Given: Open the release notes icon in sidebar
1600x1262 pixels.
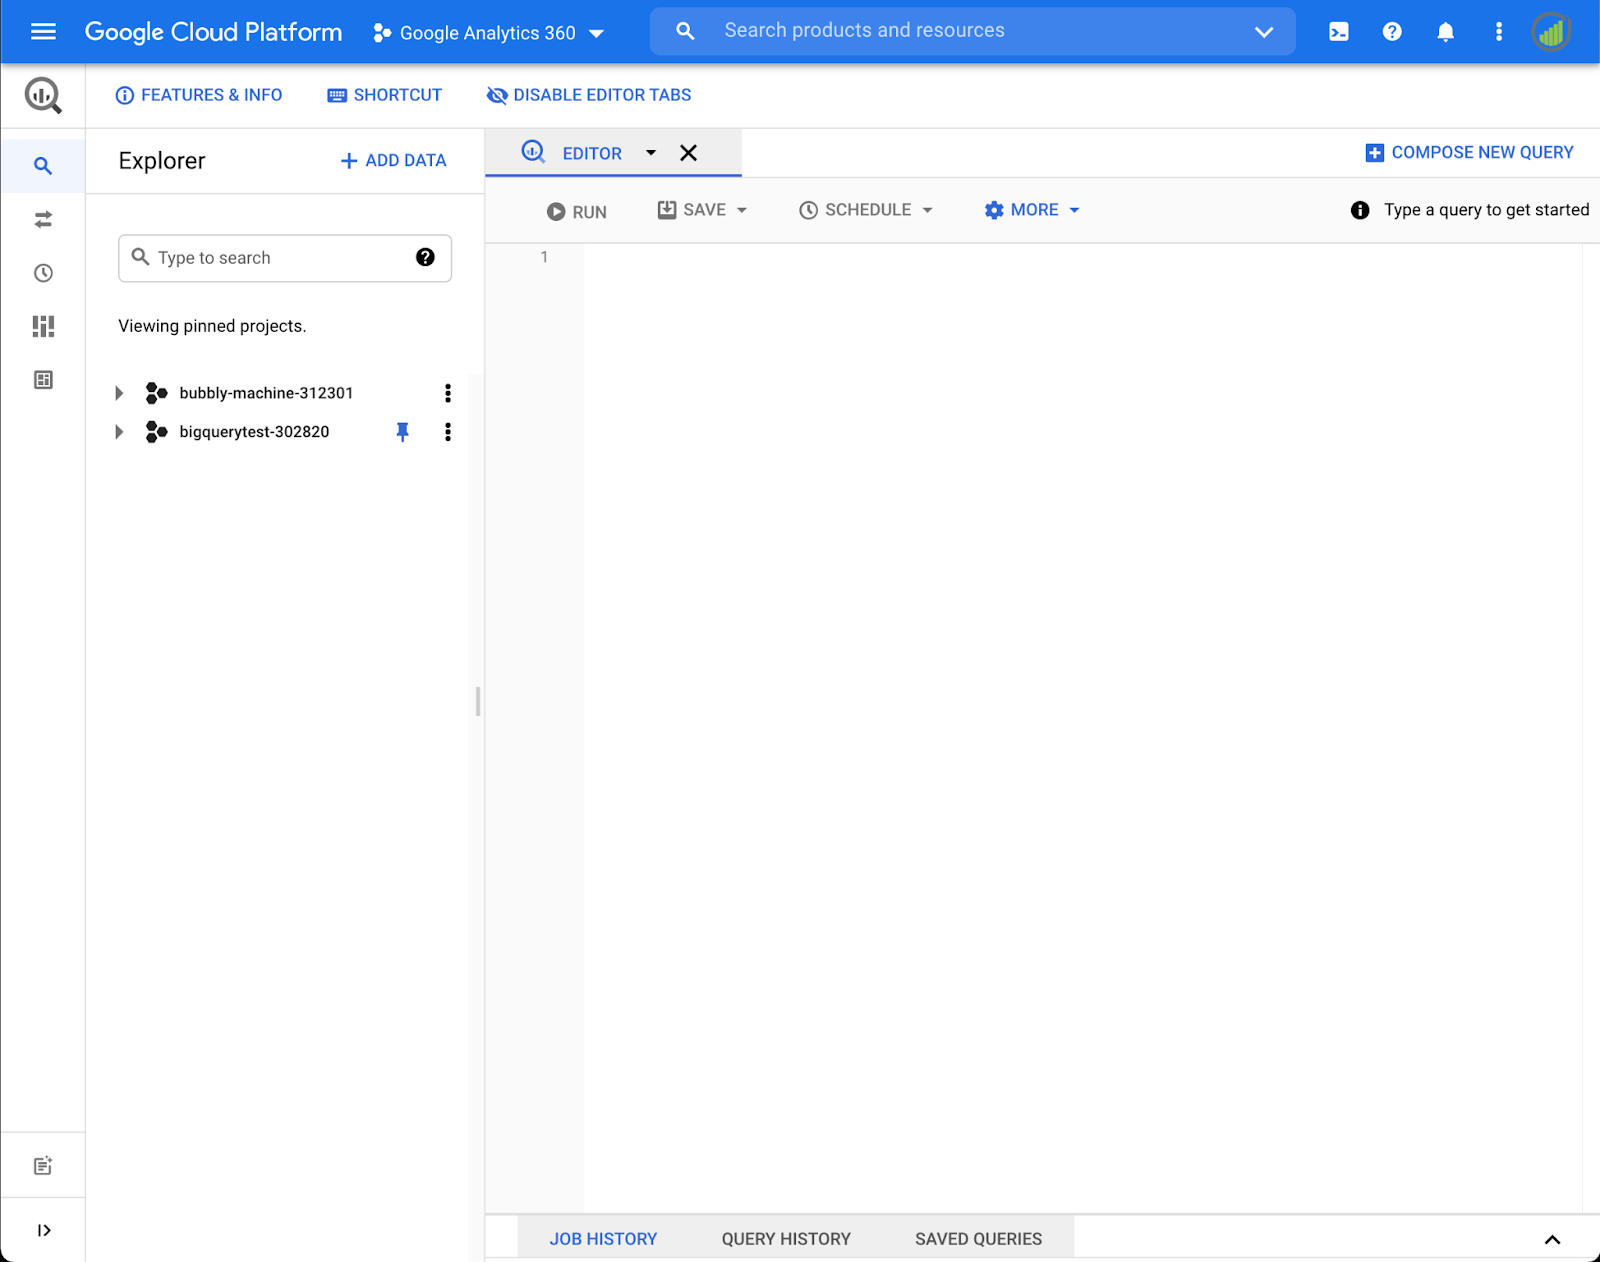Looking at the screenshot, I should pyautogui.click(x=43, y=1166).
